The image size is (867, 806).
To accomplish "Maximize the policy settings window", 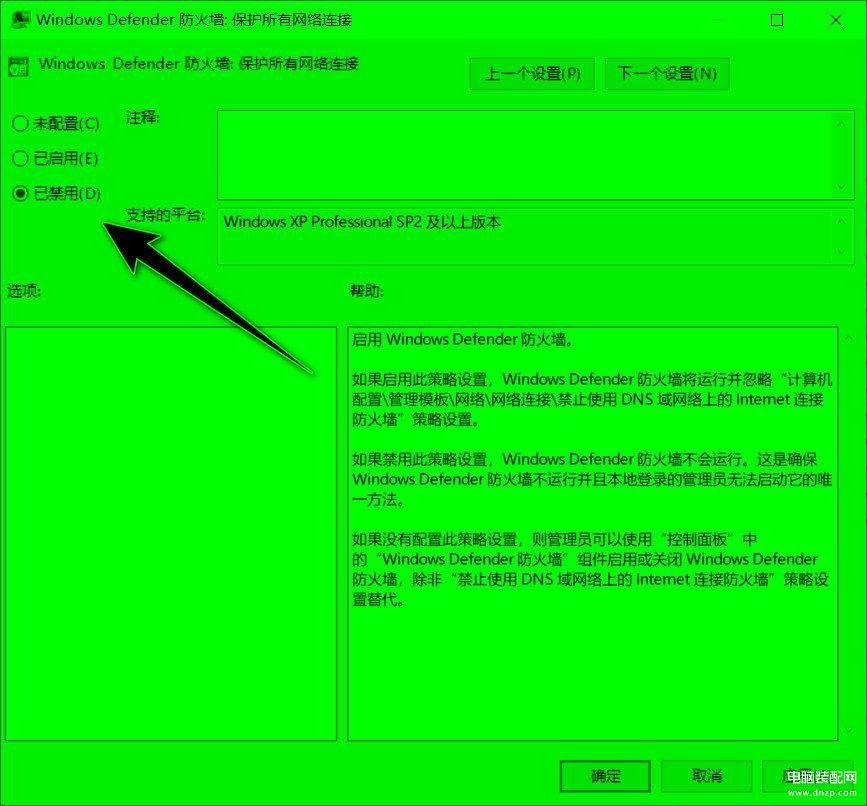I will (777, 20).
